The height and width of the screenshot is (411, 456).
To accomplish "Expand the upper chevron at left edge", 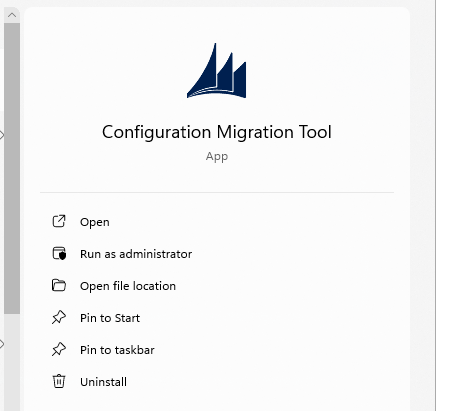I will coord(2,135).
